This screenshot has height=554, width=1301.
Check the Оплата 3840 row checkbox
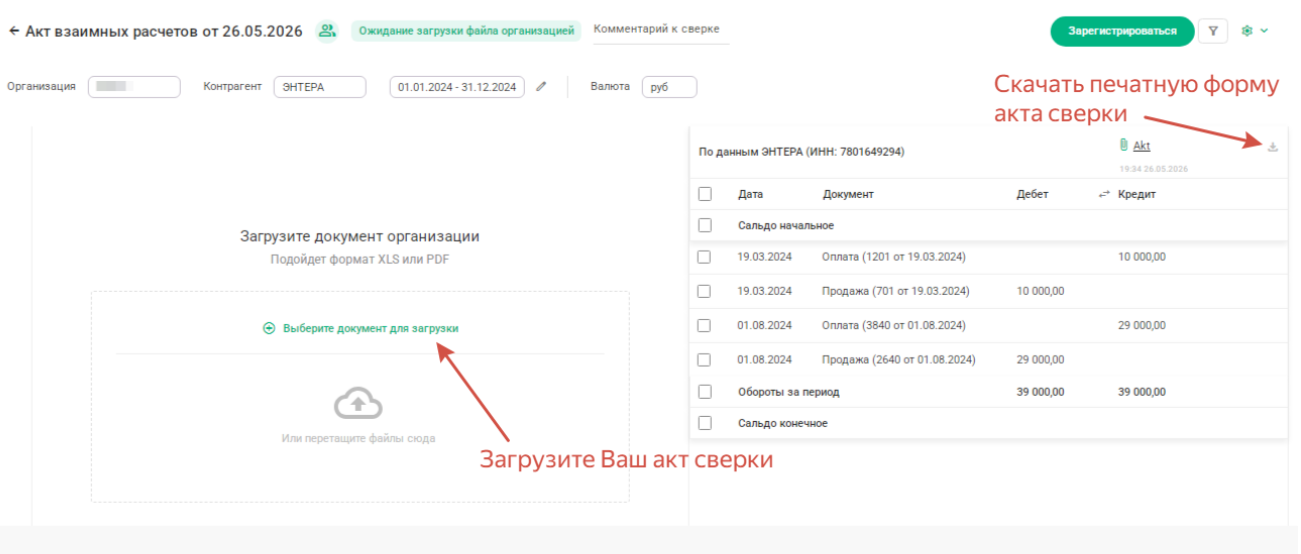pyautogui.click(x=704, y=325)
